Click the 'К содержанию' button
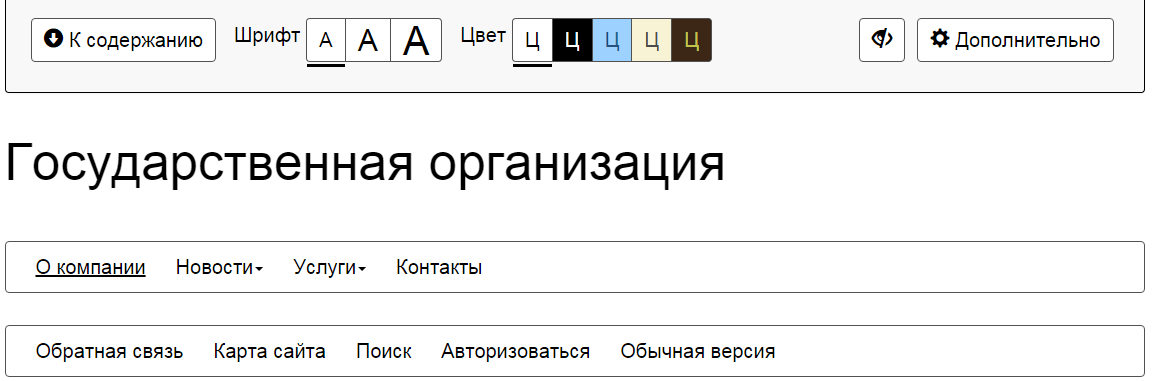The height and width of the screenshot is (381, 1153). (x=124, y=40)
